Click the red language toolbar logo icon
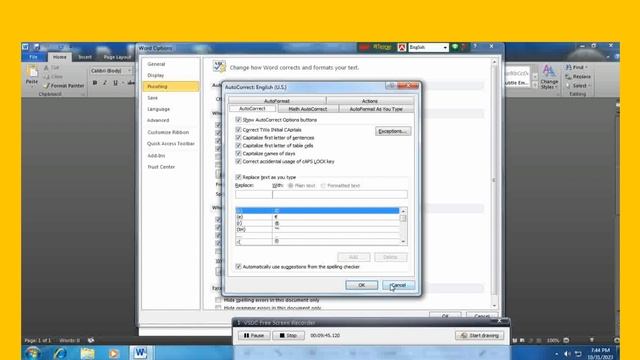Screen dimensions: 640x360 click(x=402, y=48)
